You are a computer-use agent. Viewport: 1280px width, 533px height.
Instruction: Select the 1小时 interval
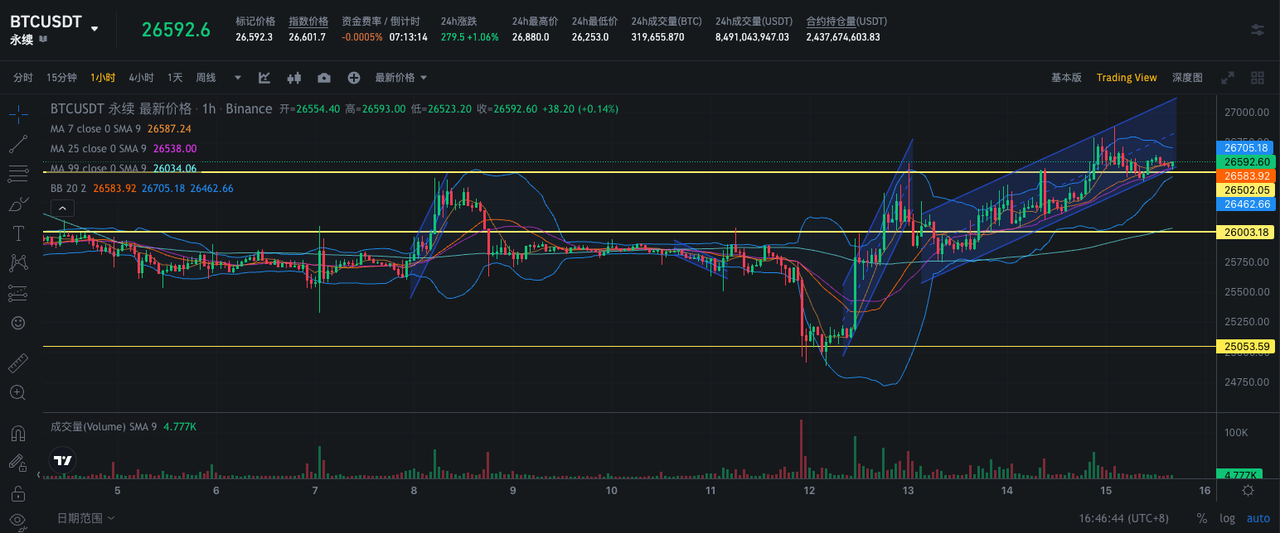coord(102,78)
